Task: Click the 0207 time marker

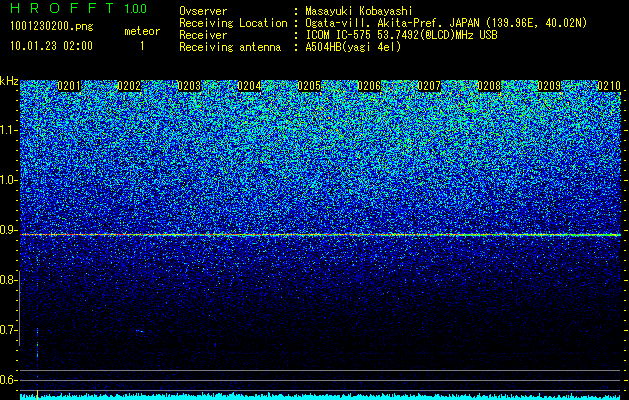Action: (429, 86)
